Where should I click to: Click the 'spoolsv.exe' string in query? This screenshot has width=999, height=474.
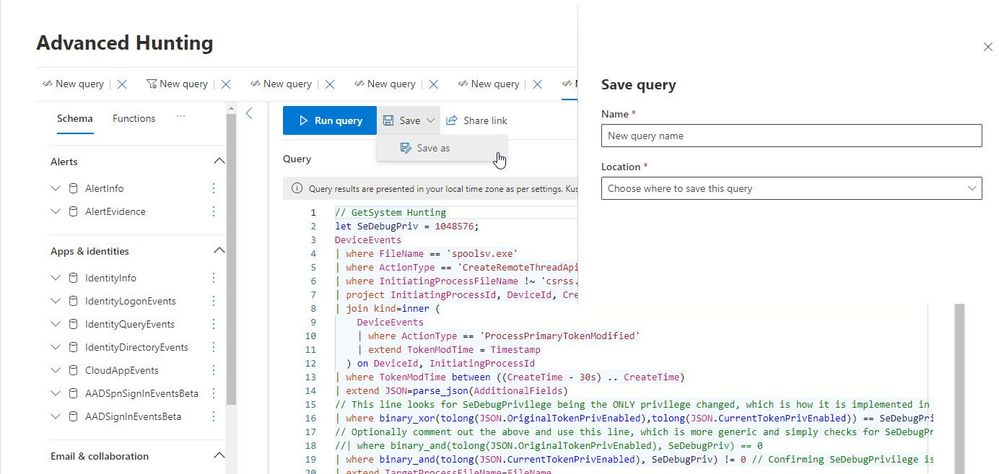click(x=482, y=254)
